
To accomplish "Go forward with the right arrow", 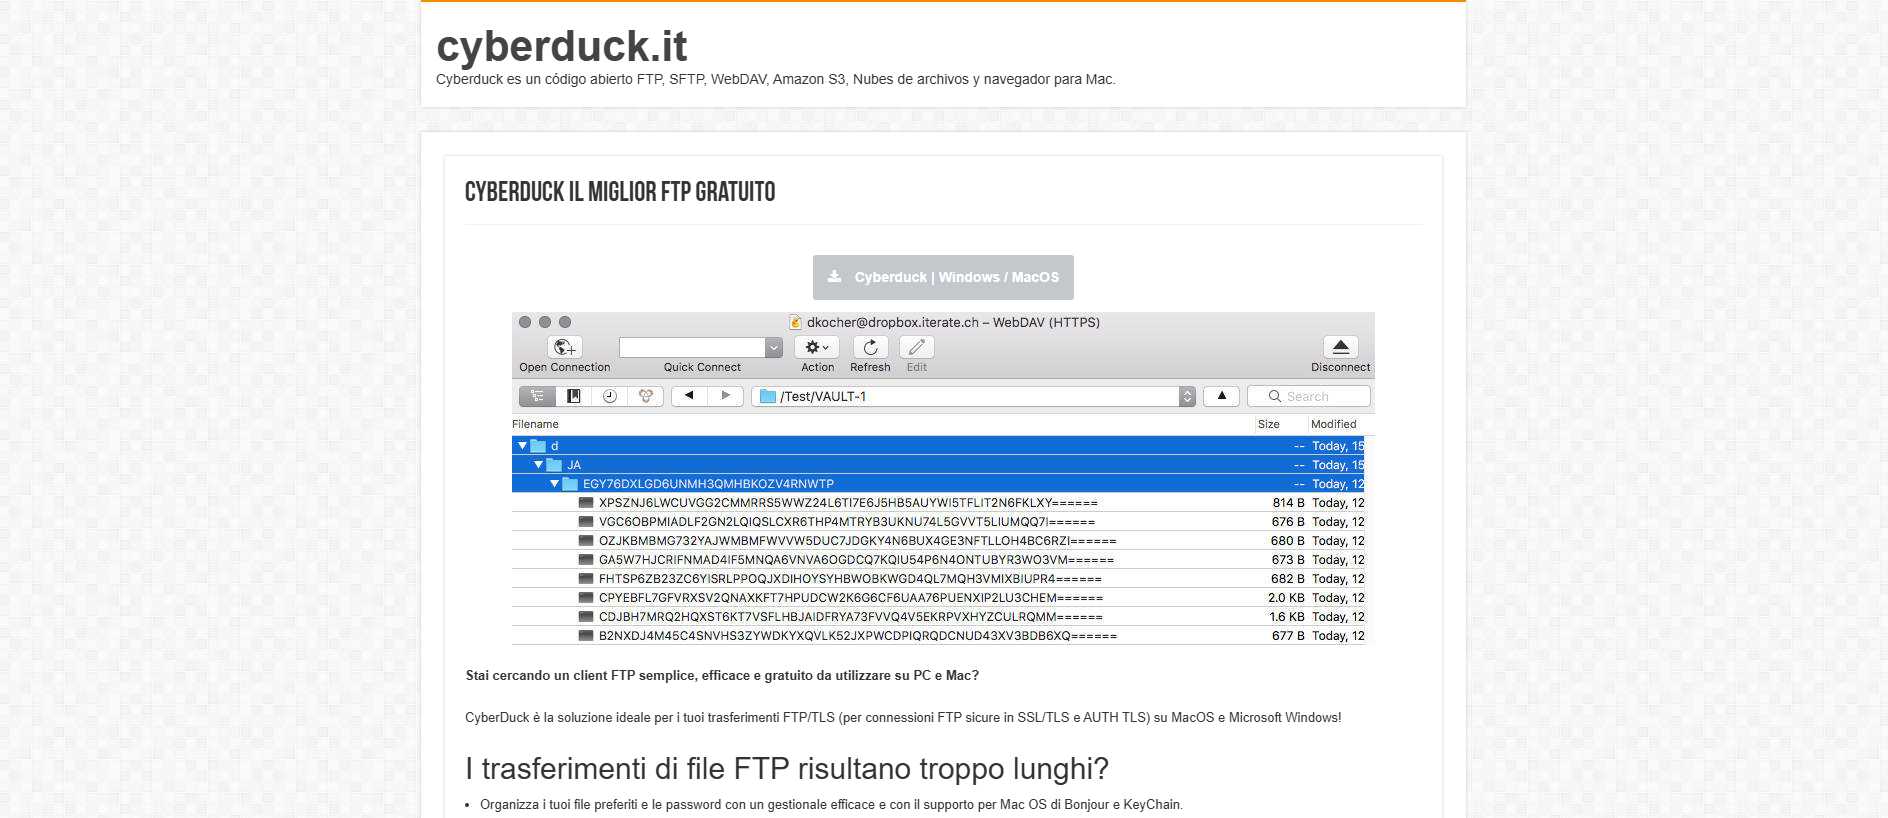I will pyautogui.click(x=725, y=396).
